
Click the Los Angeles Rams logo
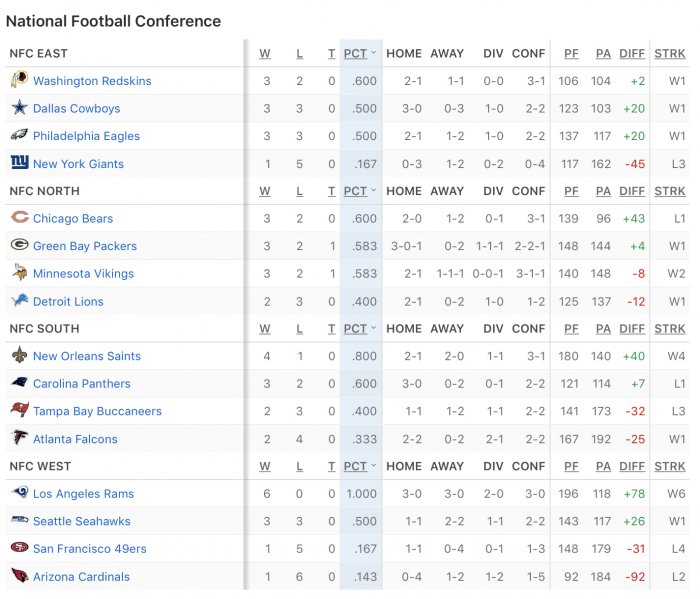pyautogui.click(x=20, y=493)
